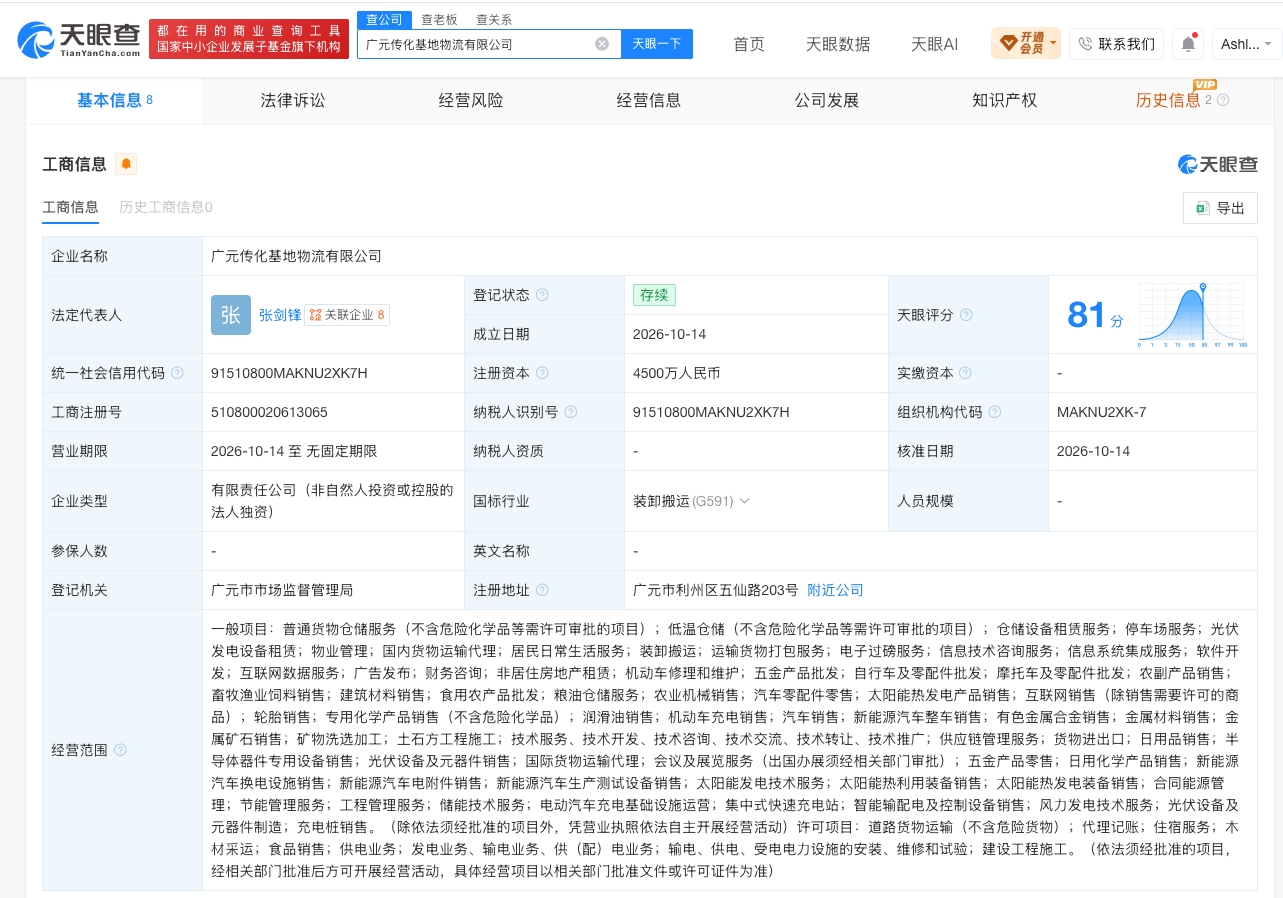Screen dimensions: 1283x898
Task: Open 天眼数据 in the header navigation
Action: tap(838, 44)
